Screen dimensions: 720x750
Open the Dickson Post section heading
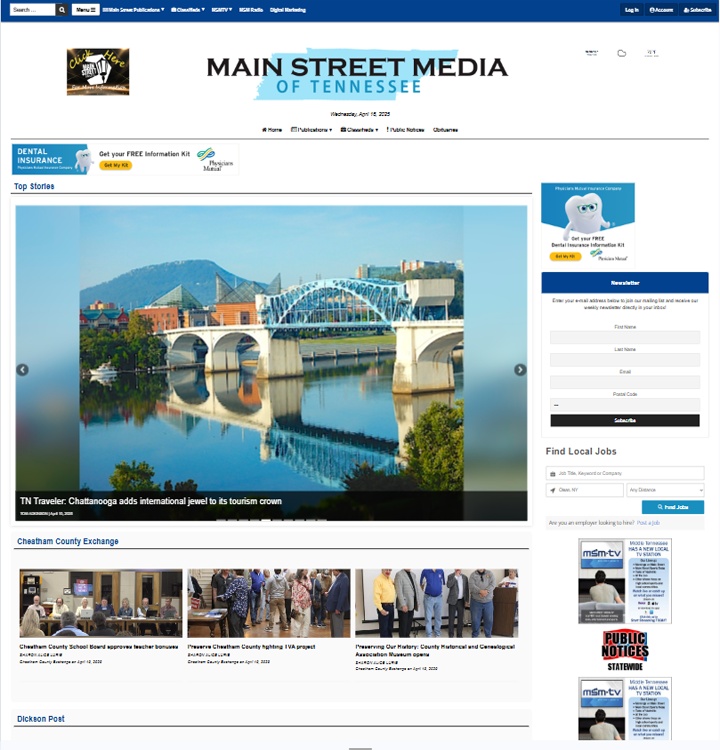(x=41, y=719)
